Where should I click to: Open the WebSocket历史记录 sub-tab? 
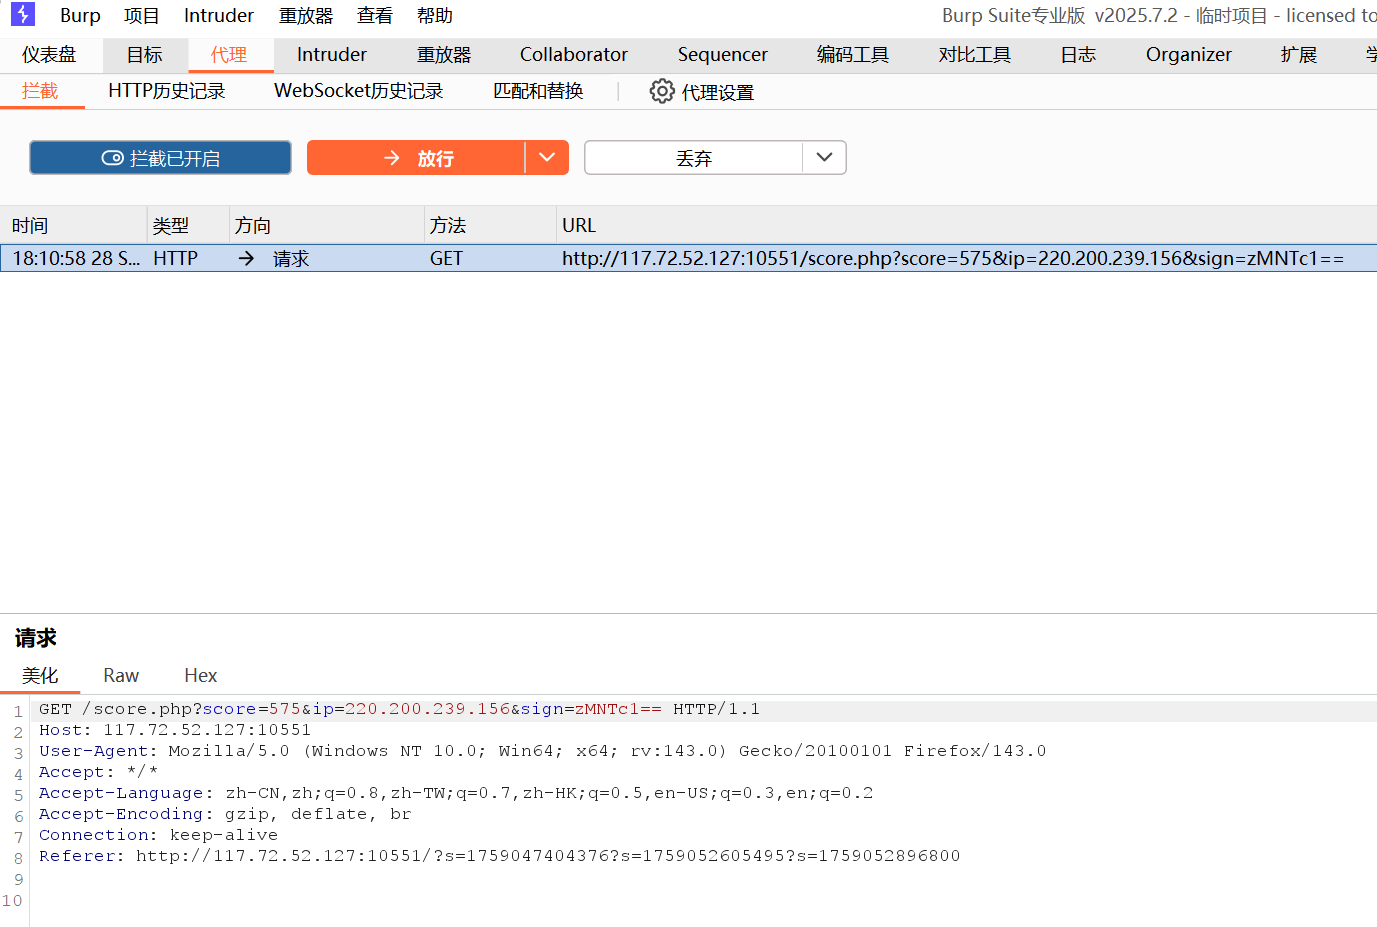[x=359, y=91]
